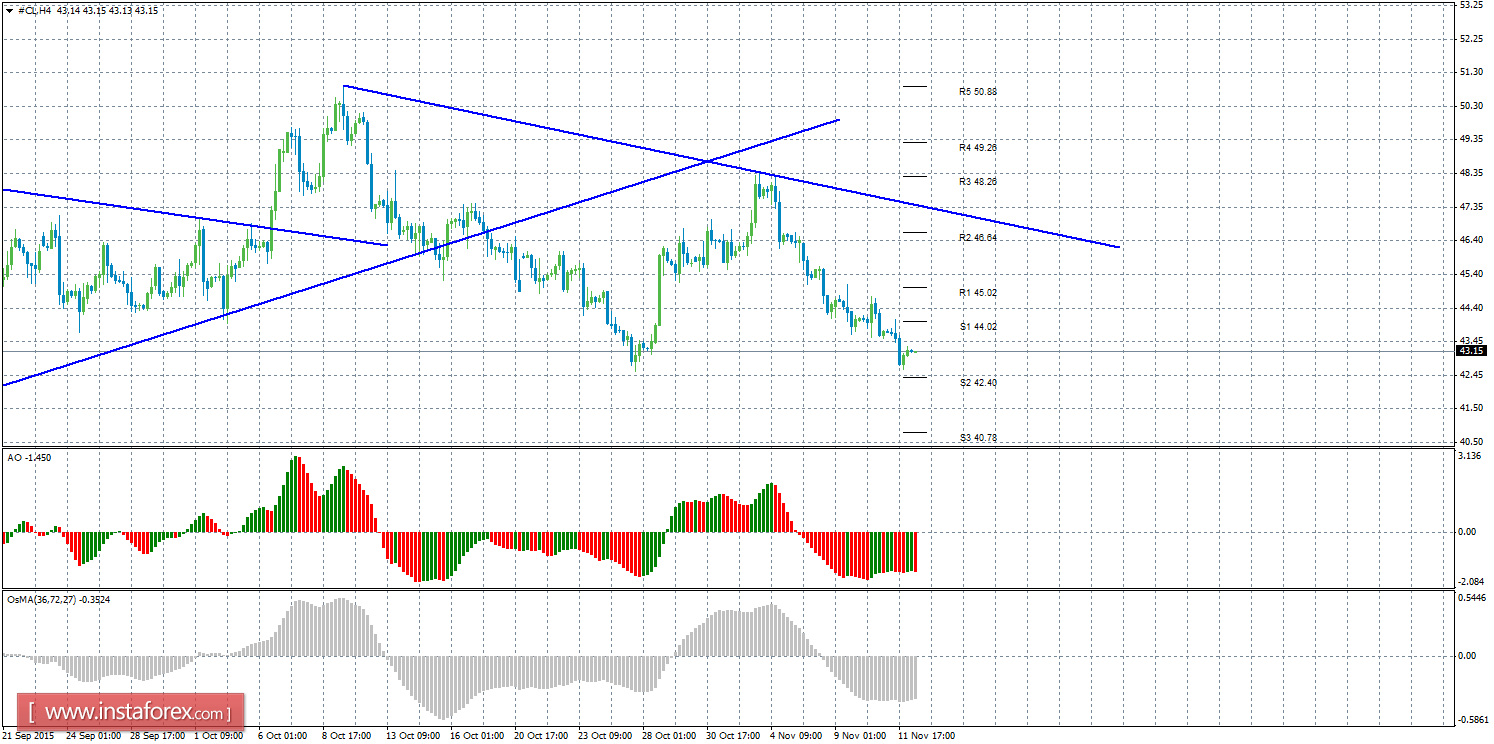1494x744 pixels.
Task: Click the small triangle before #CL,H4
Action: 11,10
